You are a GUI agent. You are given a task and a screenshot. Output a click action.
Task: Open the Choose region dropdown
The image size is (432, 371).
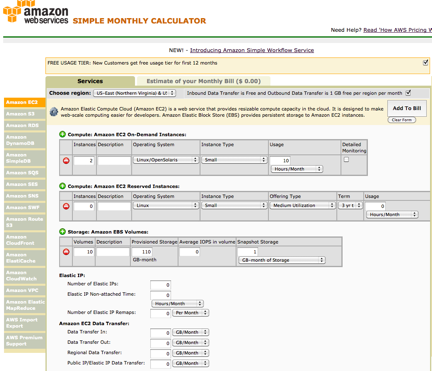click(x=134, y=93)
